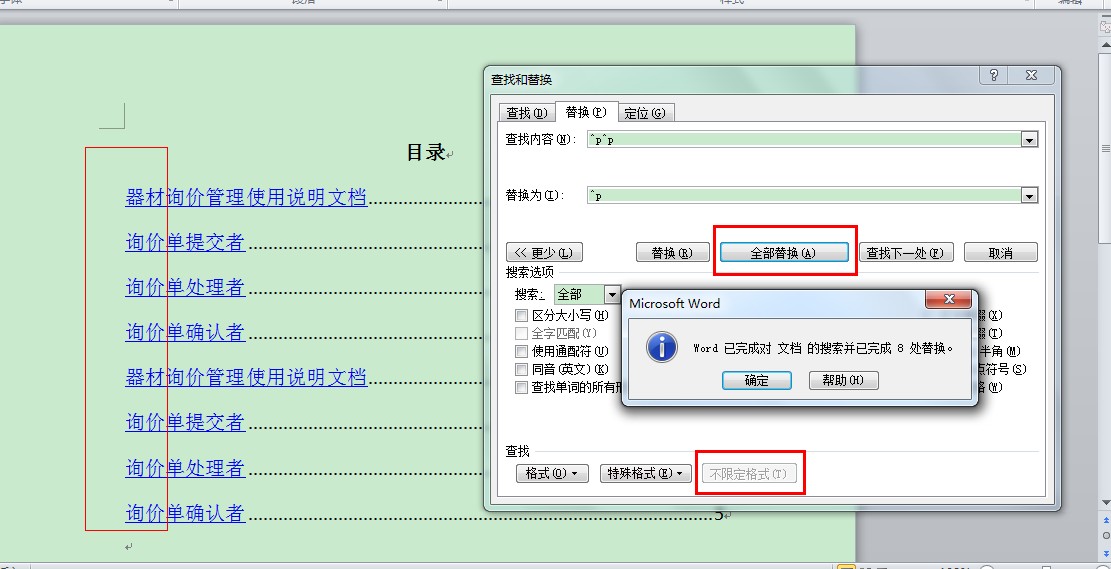Viewport: 1111px width, 569px height.
Task: Close the Microsoft Word message box
Action: coord(948,299)
